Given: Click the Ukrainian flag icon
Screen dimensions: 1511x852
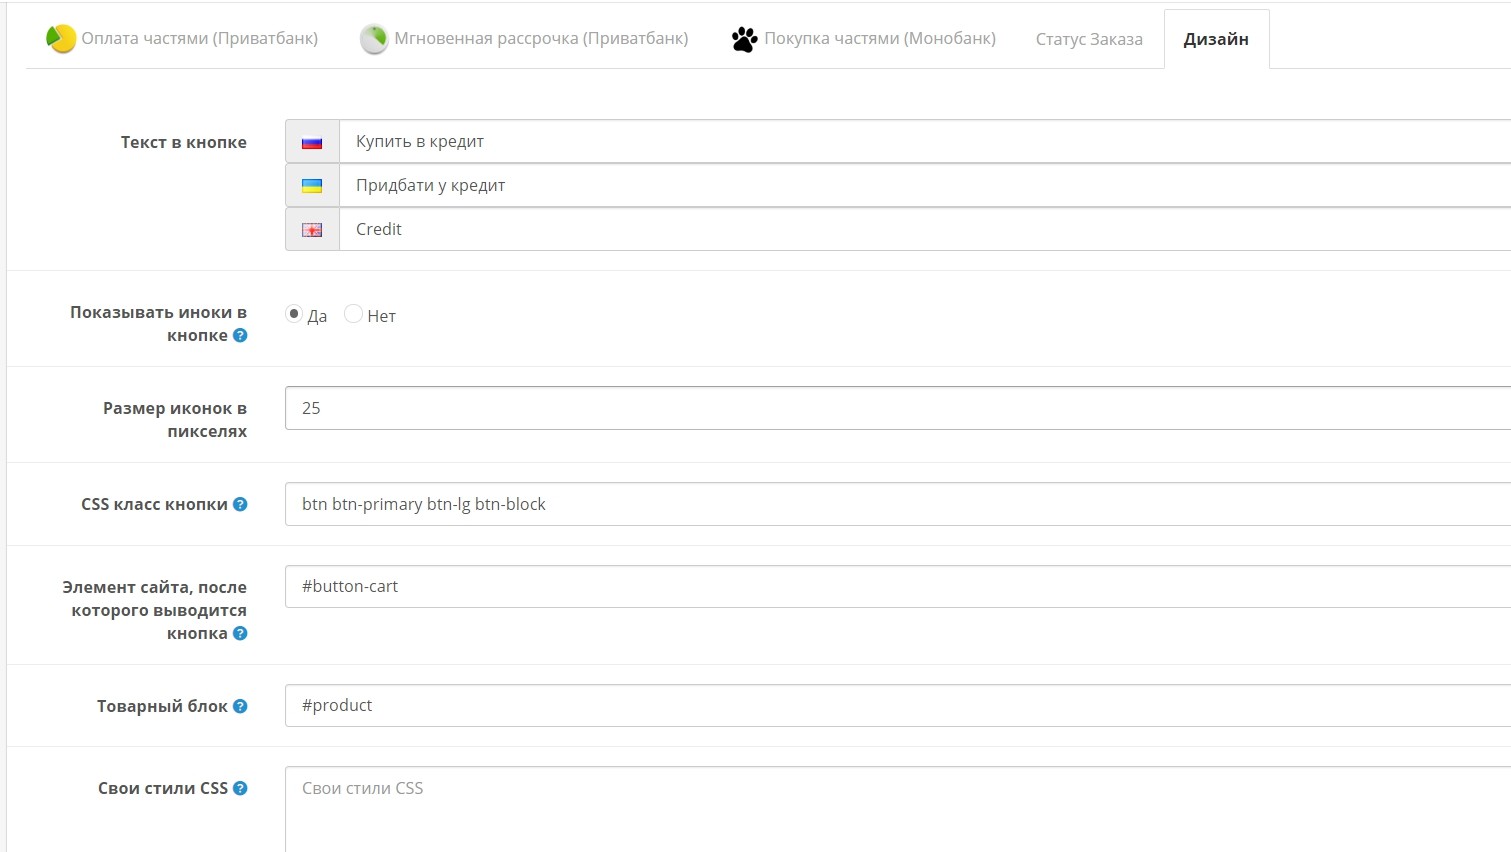Looking at the screenshot, I should pos(312,186).
